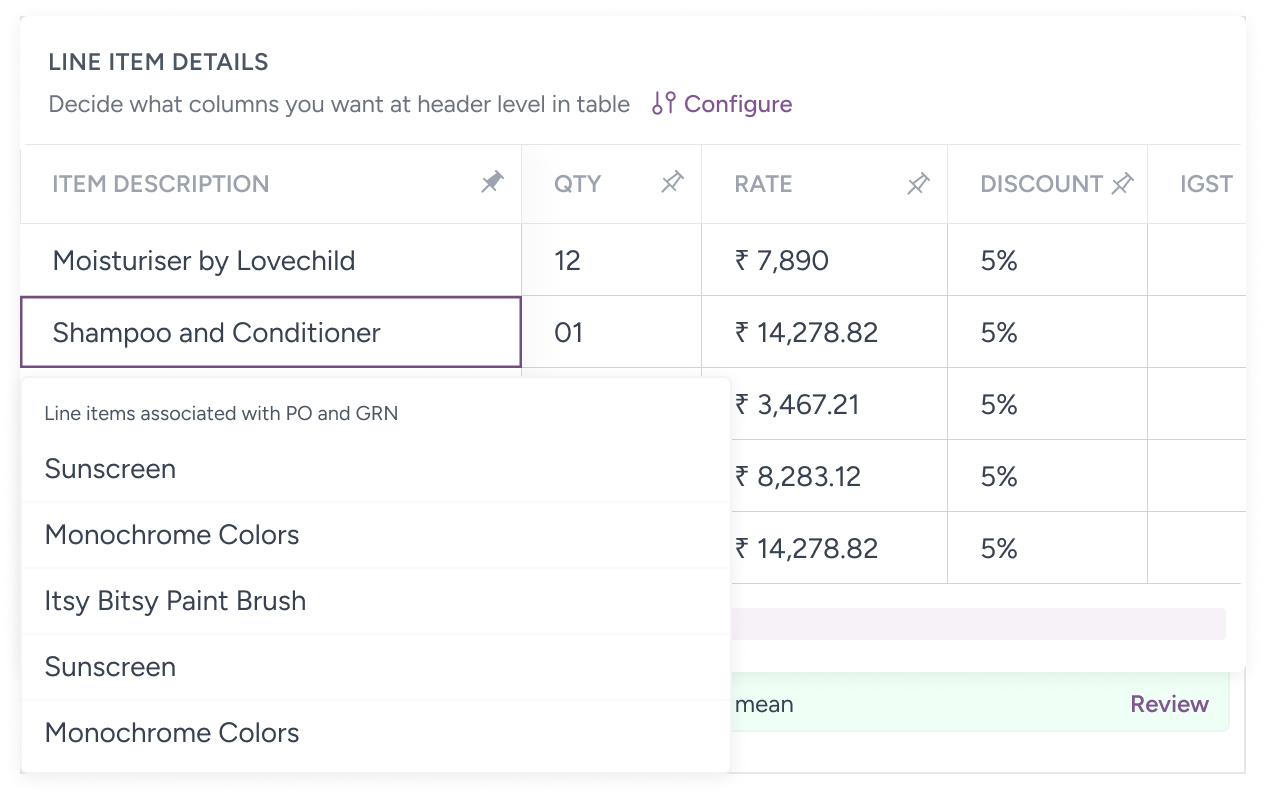Click the ₹ 8,283.12 rate cell

coord(797,477)
